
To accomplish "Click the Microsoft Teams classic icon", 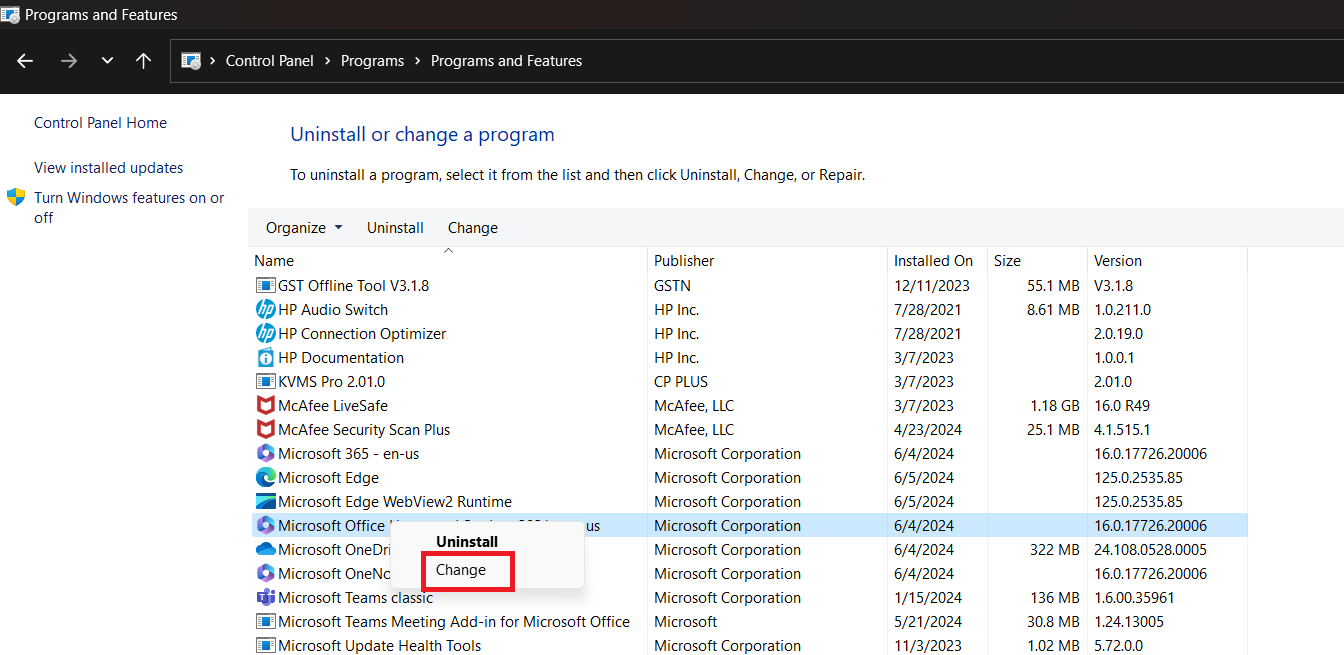I will (x=265, y=598).
